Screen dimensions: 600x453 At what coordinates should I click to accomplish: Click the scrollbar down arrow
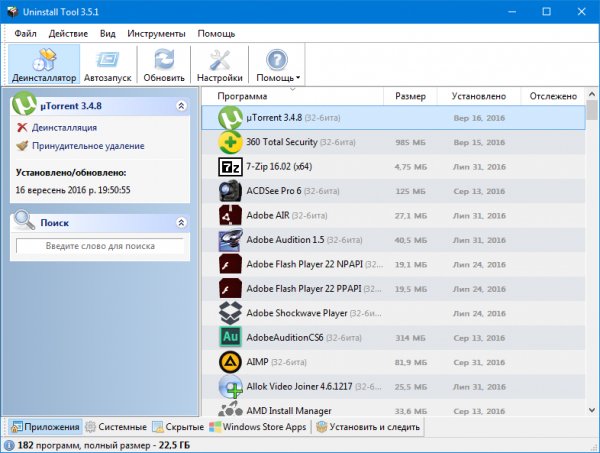[592, 410]
